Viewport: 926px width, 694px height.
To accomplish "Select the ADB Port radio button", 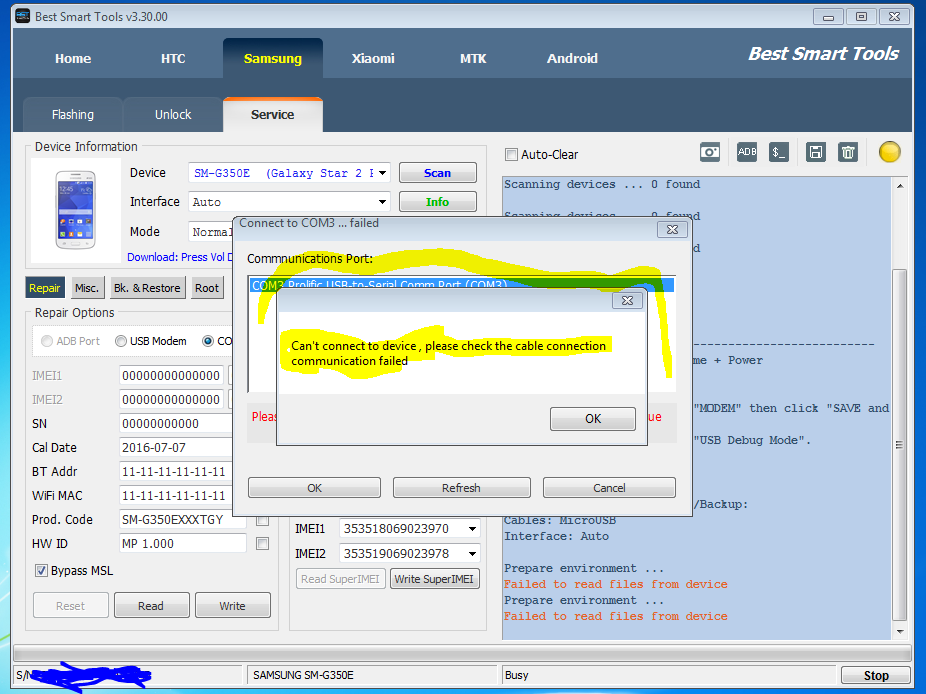I will pos(47,341).
